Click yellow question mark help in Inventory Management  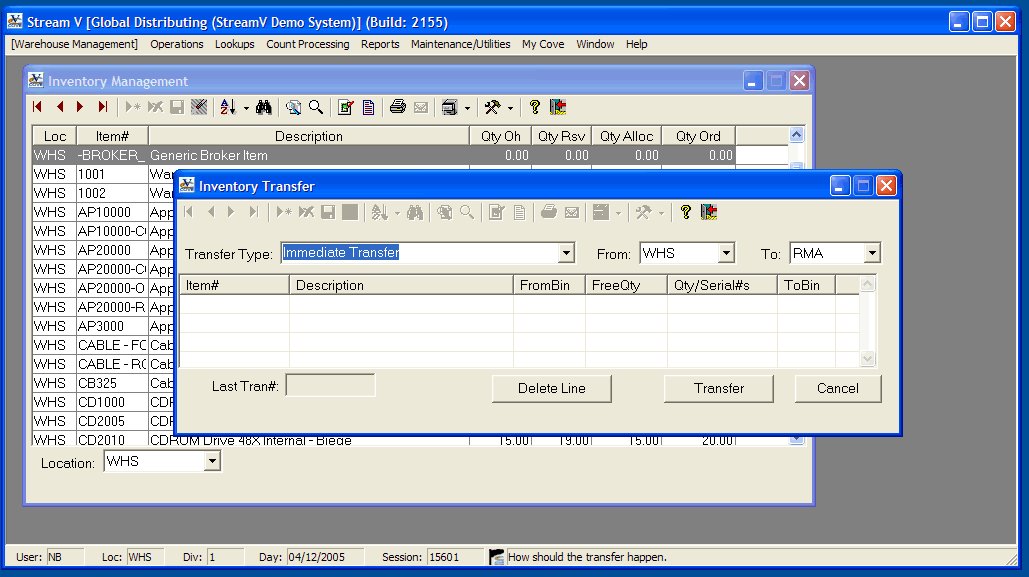pyautogui.click(x=535, y=107)
